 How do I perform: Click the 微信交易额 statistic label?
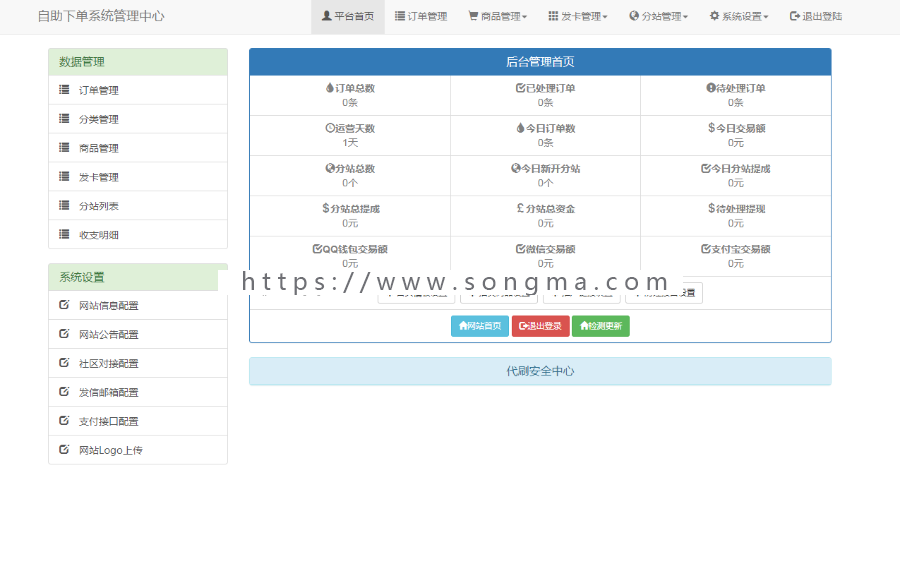[x=550, y=249]
